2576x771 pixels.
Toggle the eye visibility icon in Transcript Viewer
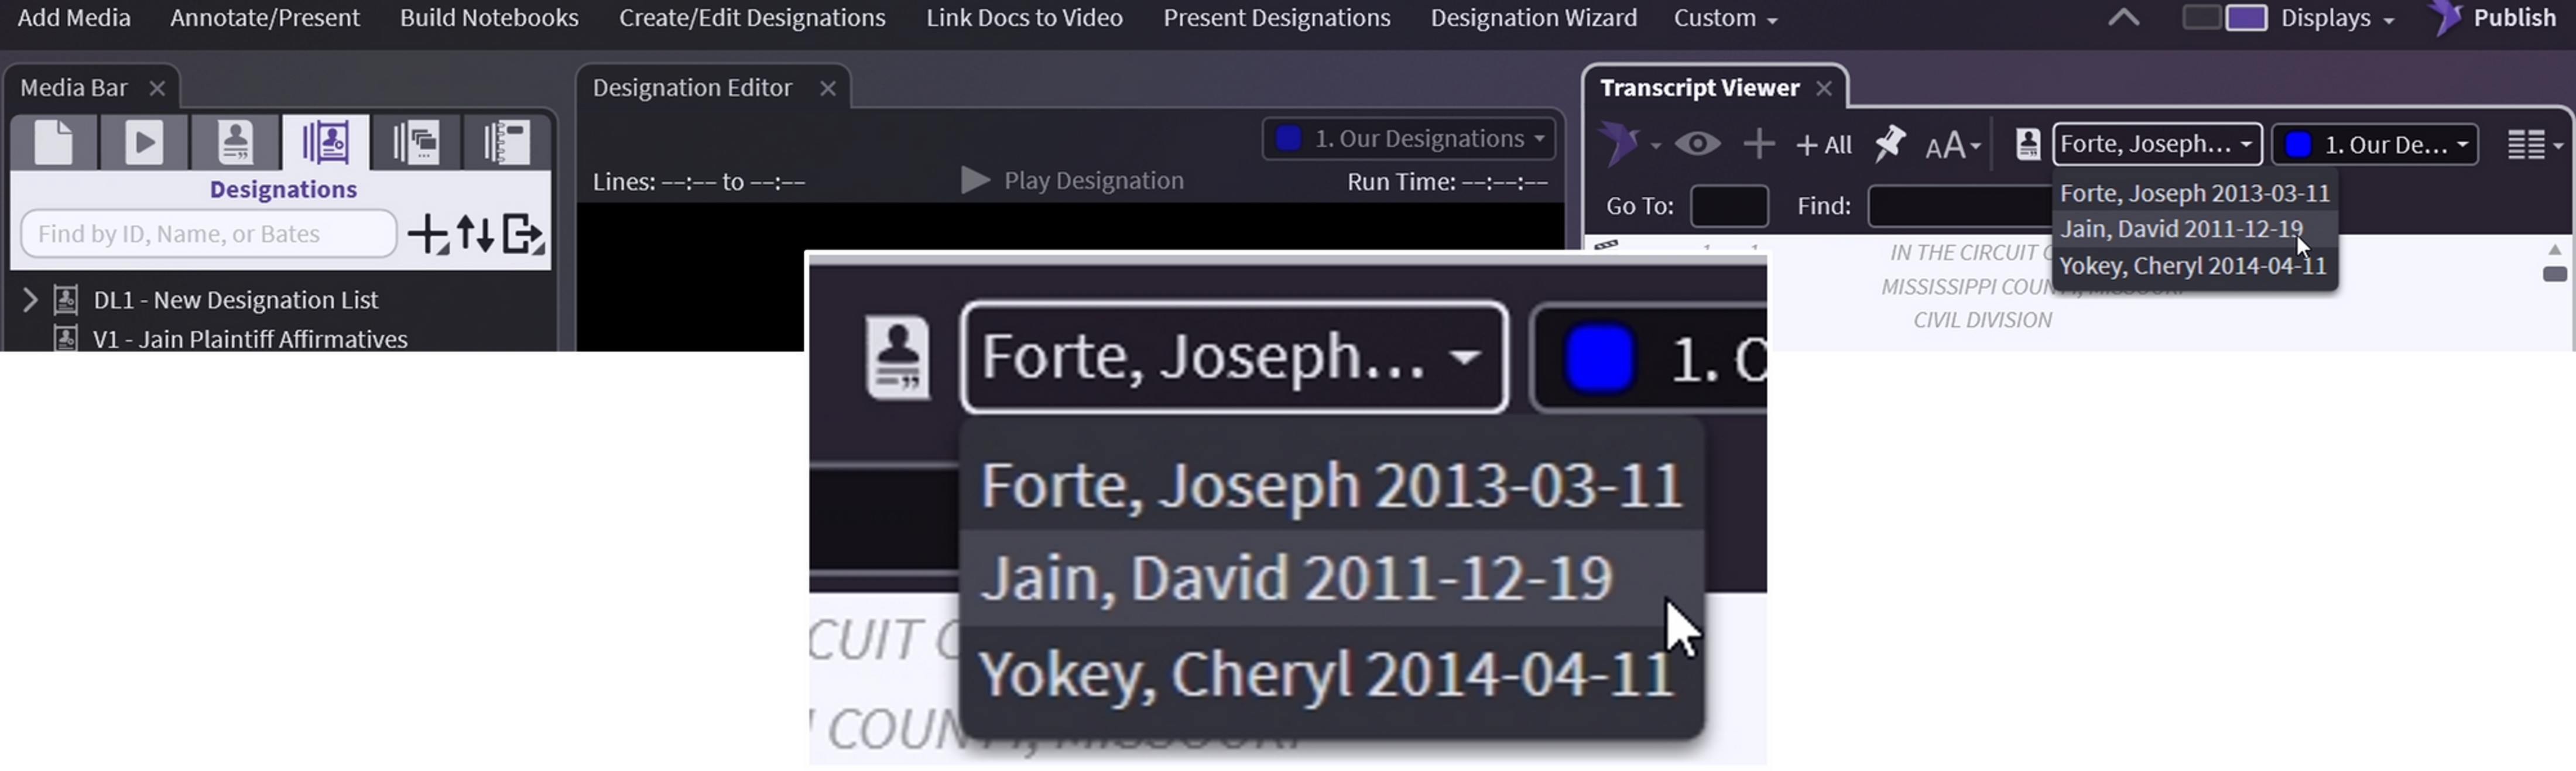[x=1697, y=145]
